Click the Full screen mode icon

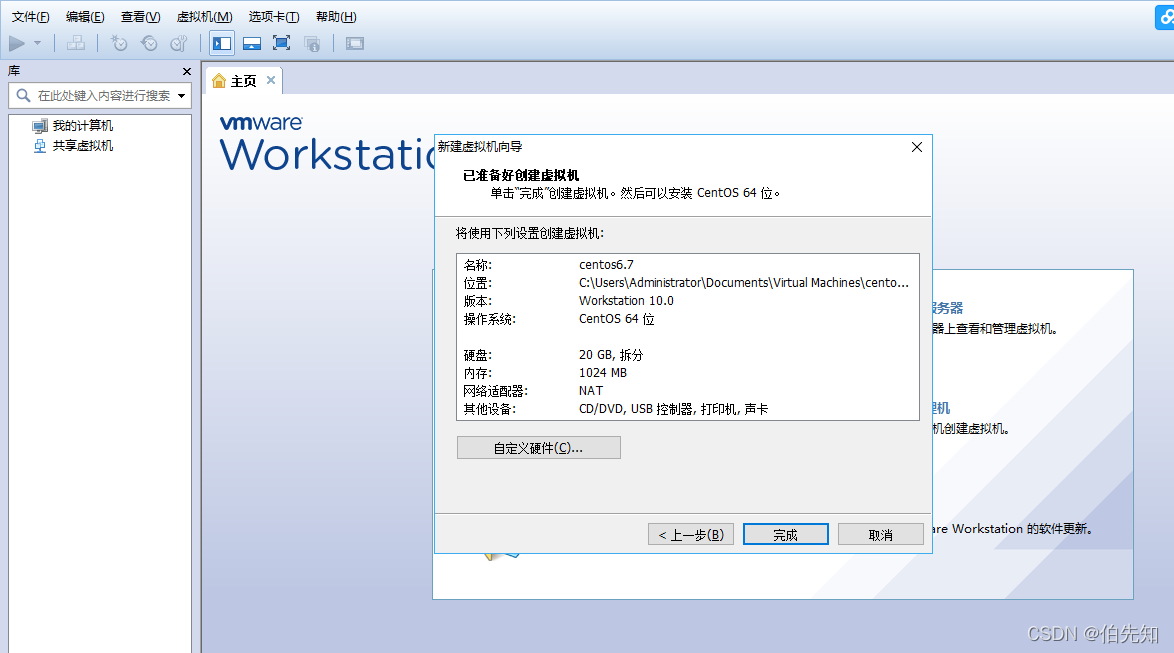coord(282,43)
